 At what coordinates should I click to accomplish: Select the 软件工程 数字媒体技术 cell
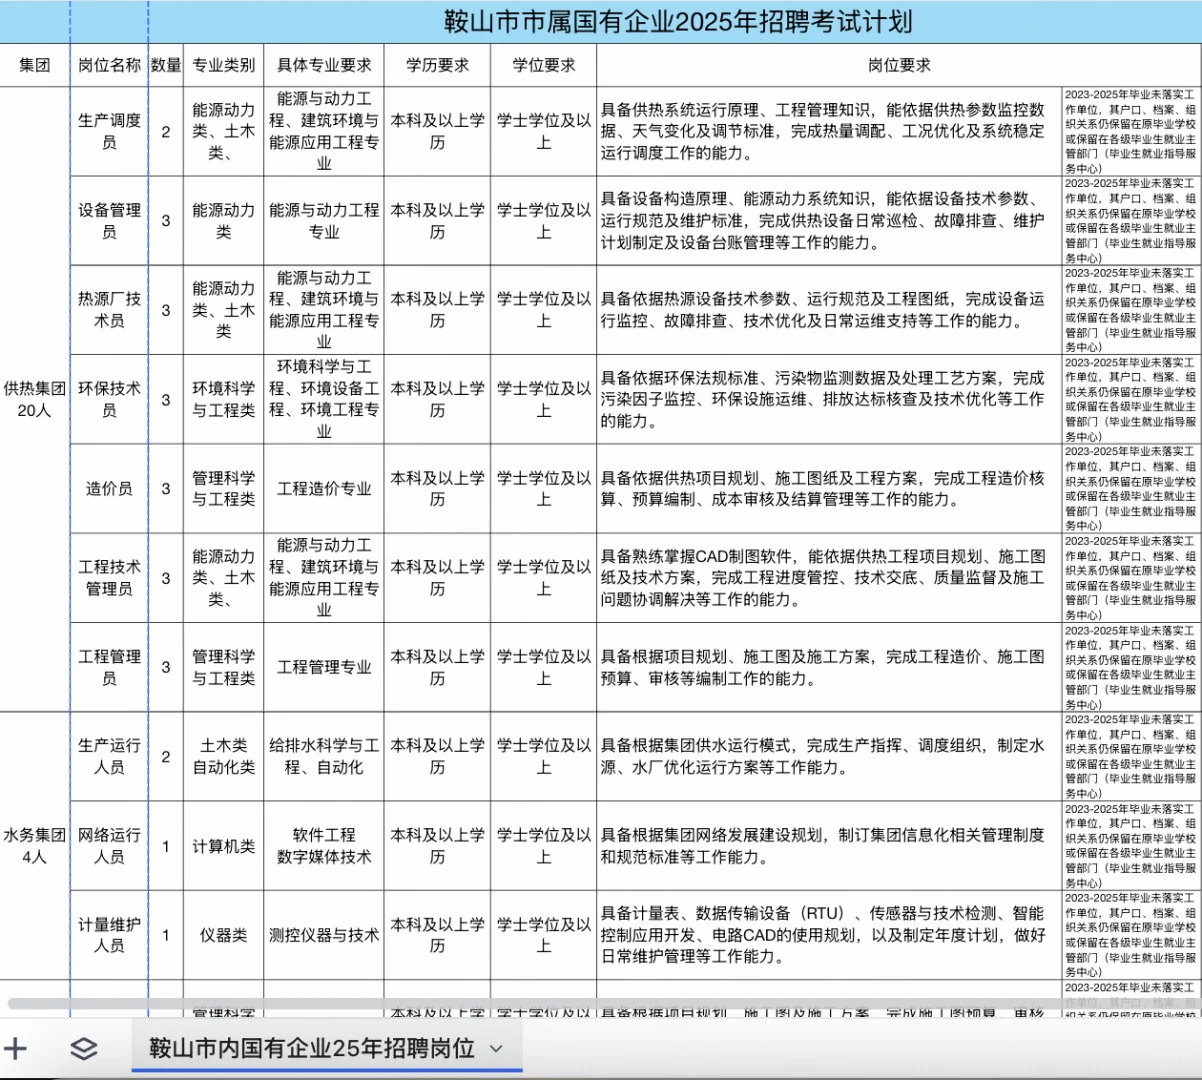click(x=324, y=846)
